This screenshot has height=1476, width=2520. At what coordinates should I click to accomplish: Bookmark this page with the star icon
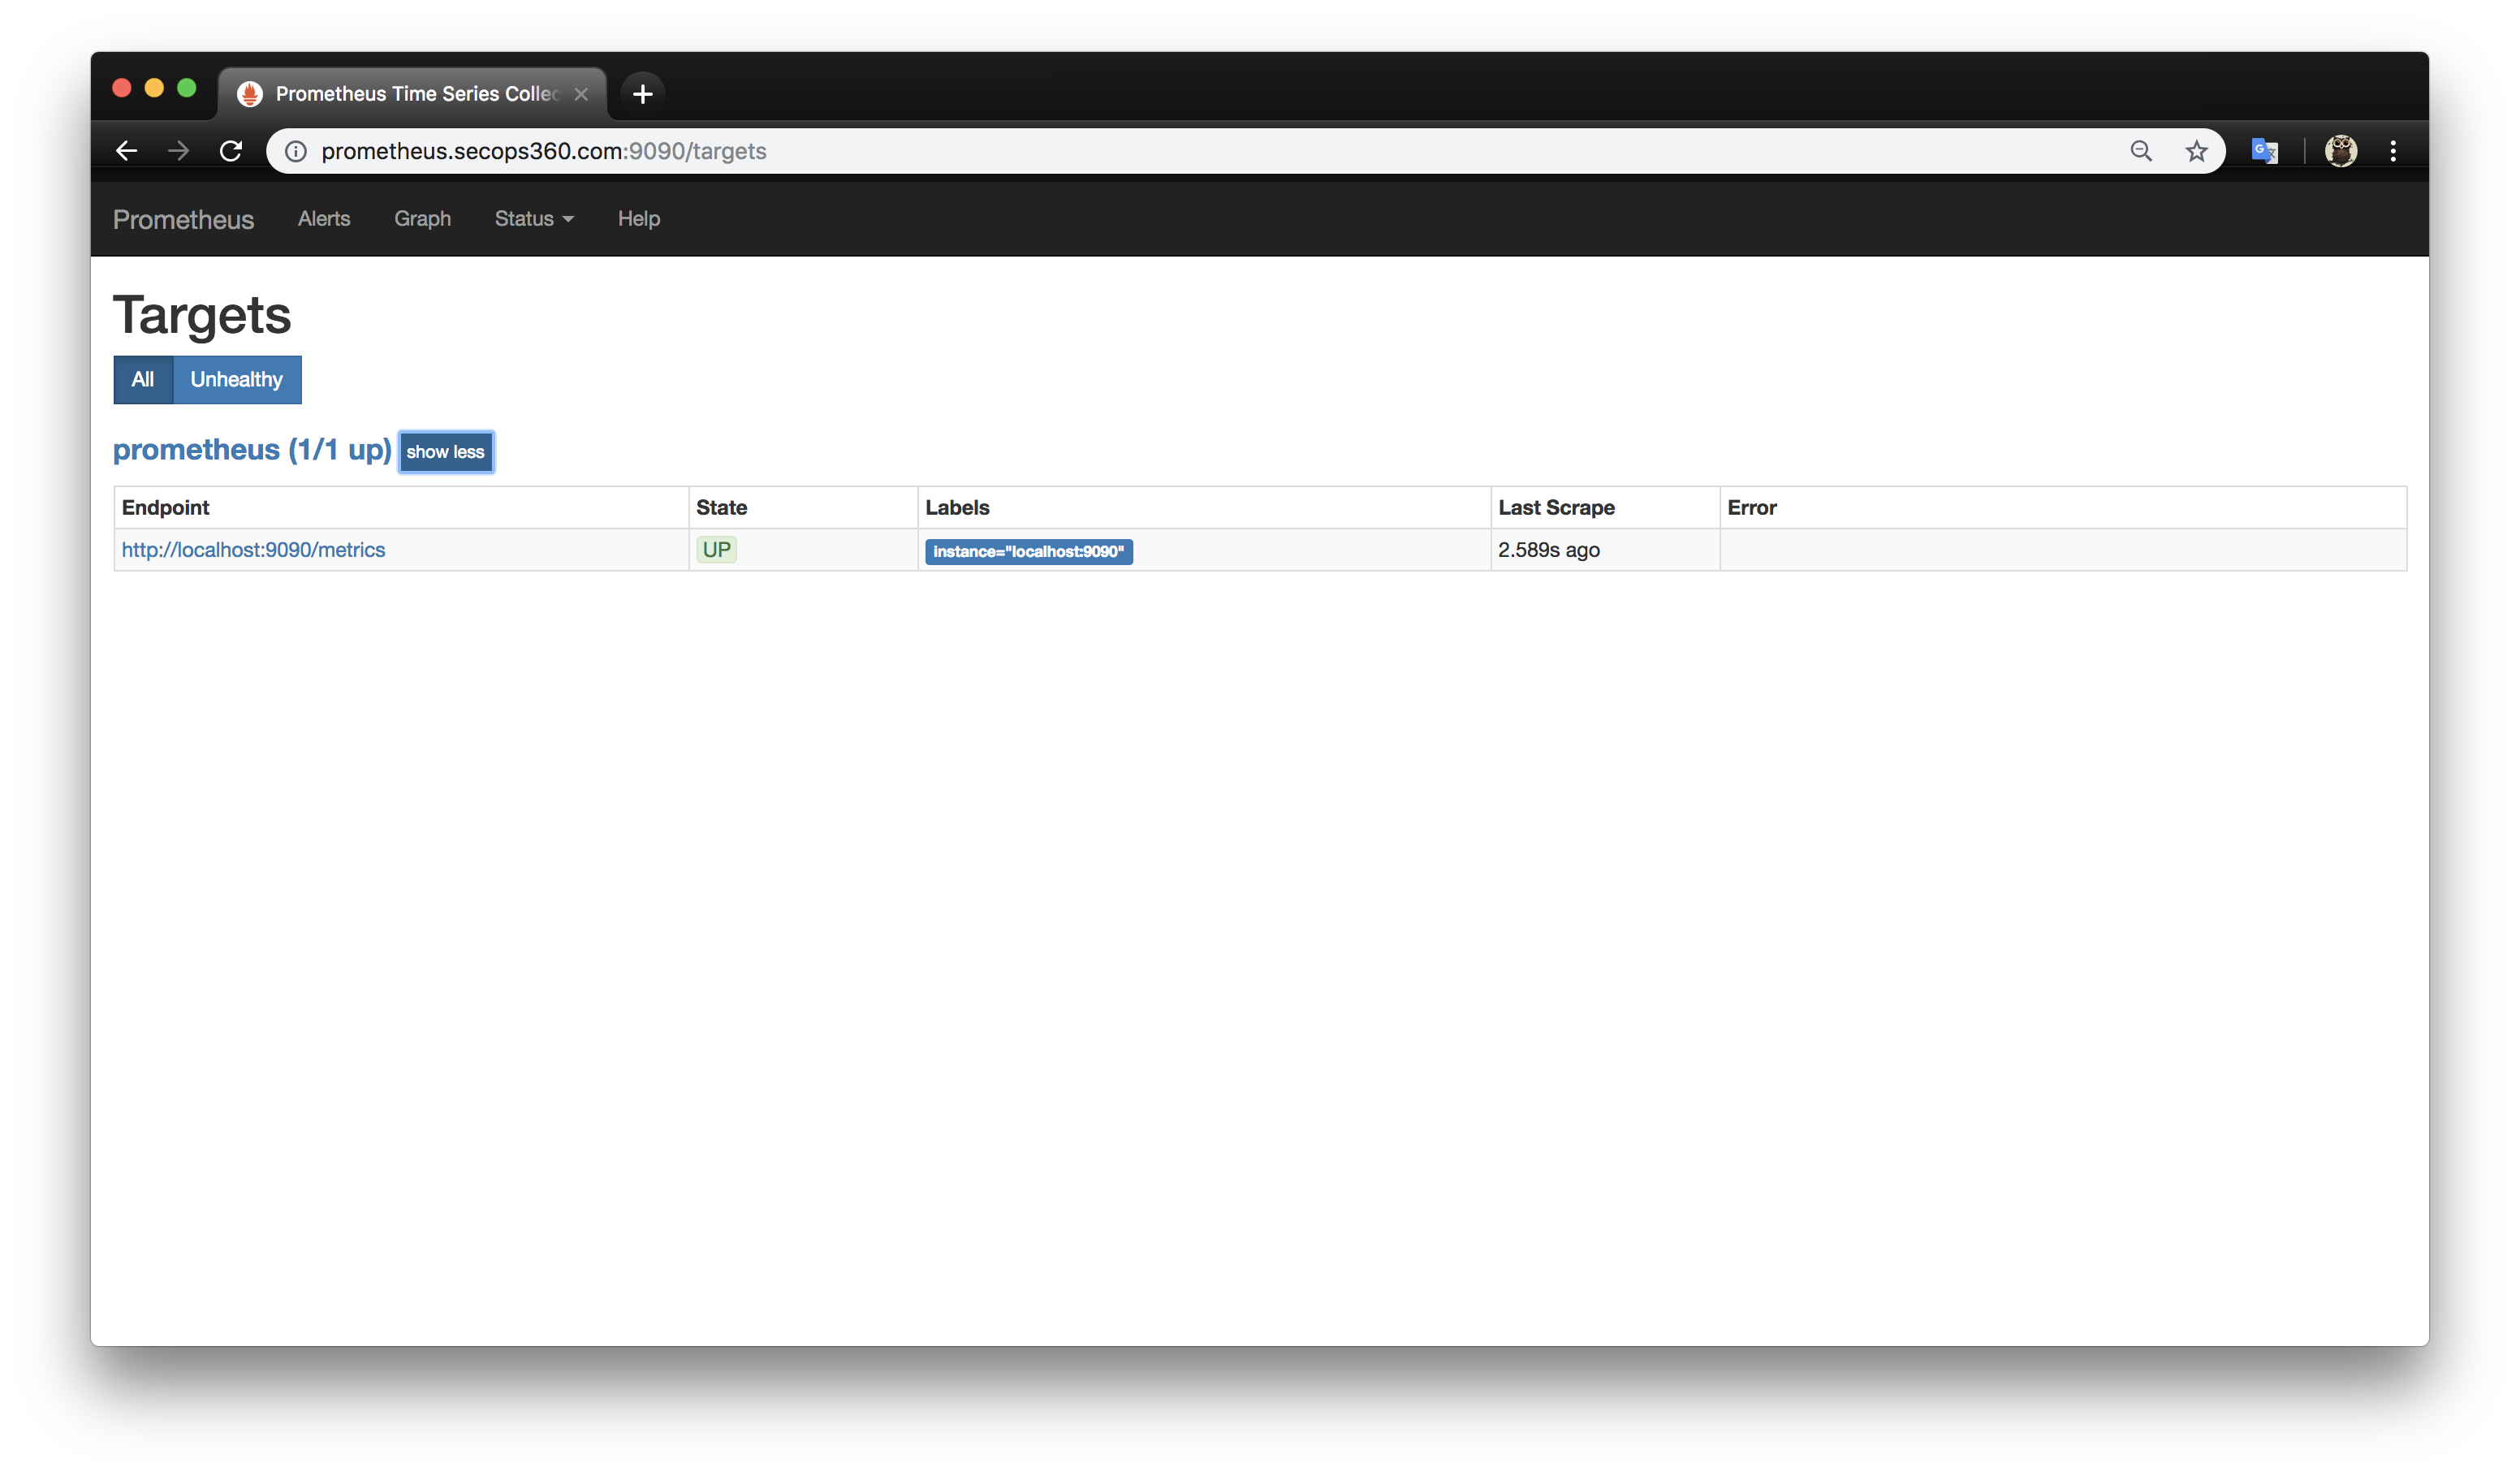[x=2196, y=151]
